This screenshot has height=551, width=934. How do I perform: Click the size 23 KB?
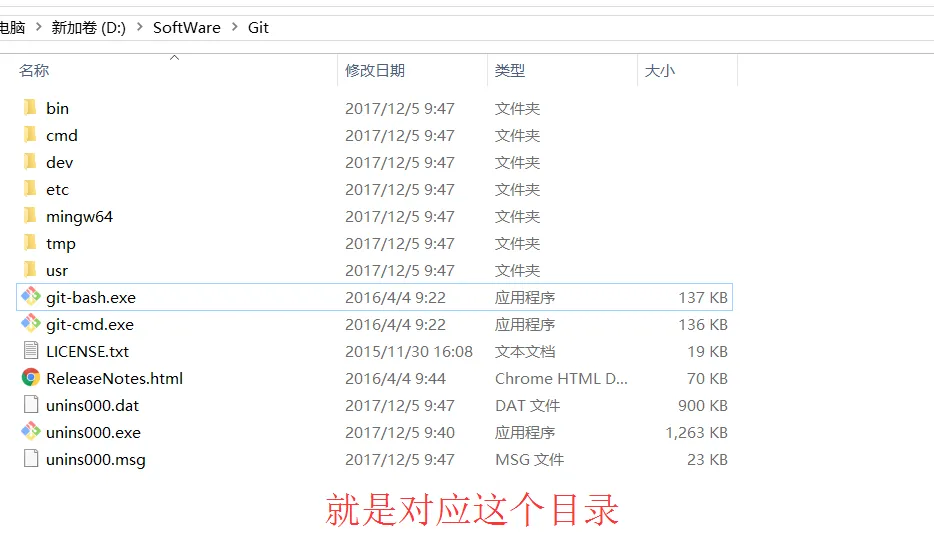(707, 460)
